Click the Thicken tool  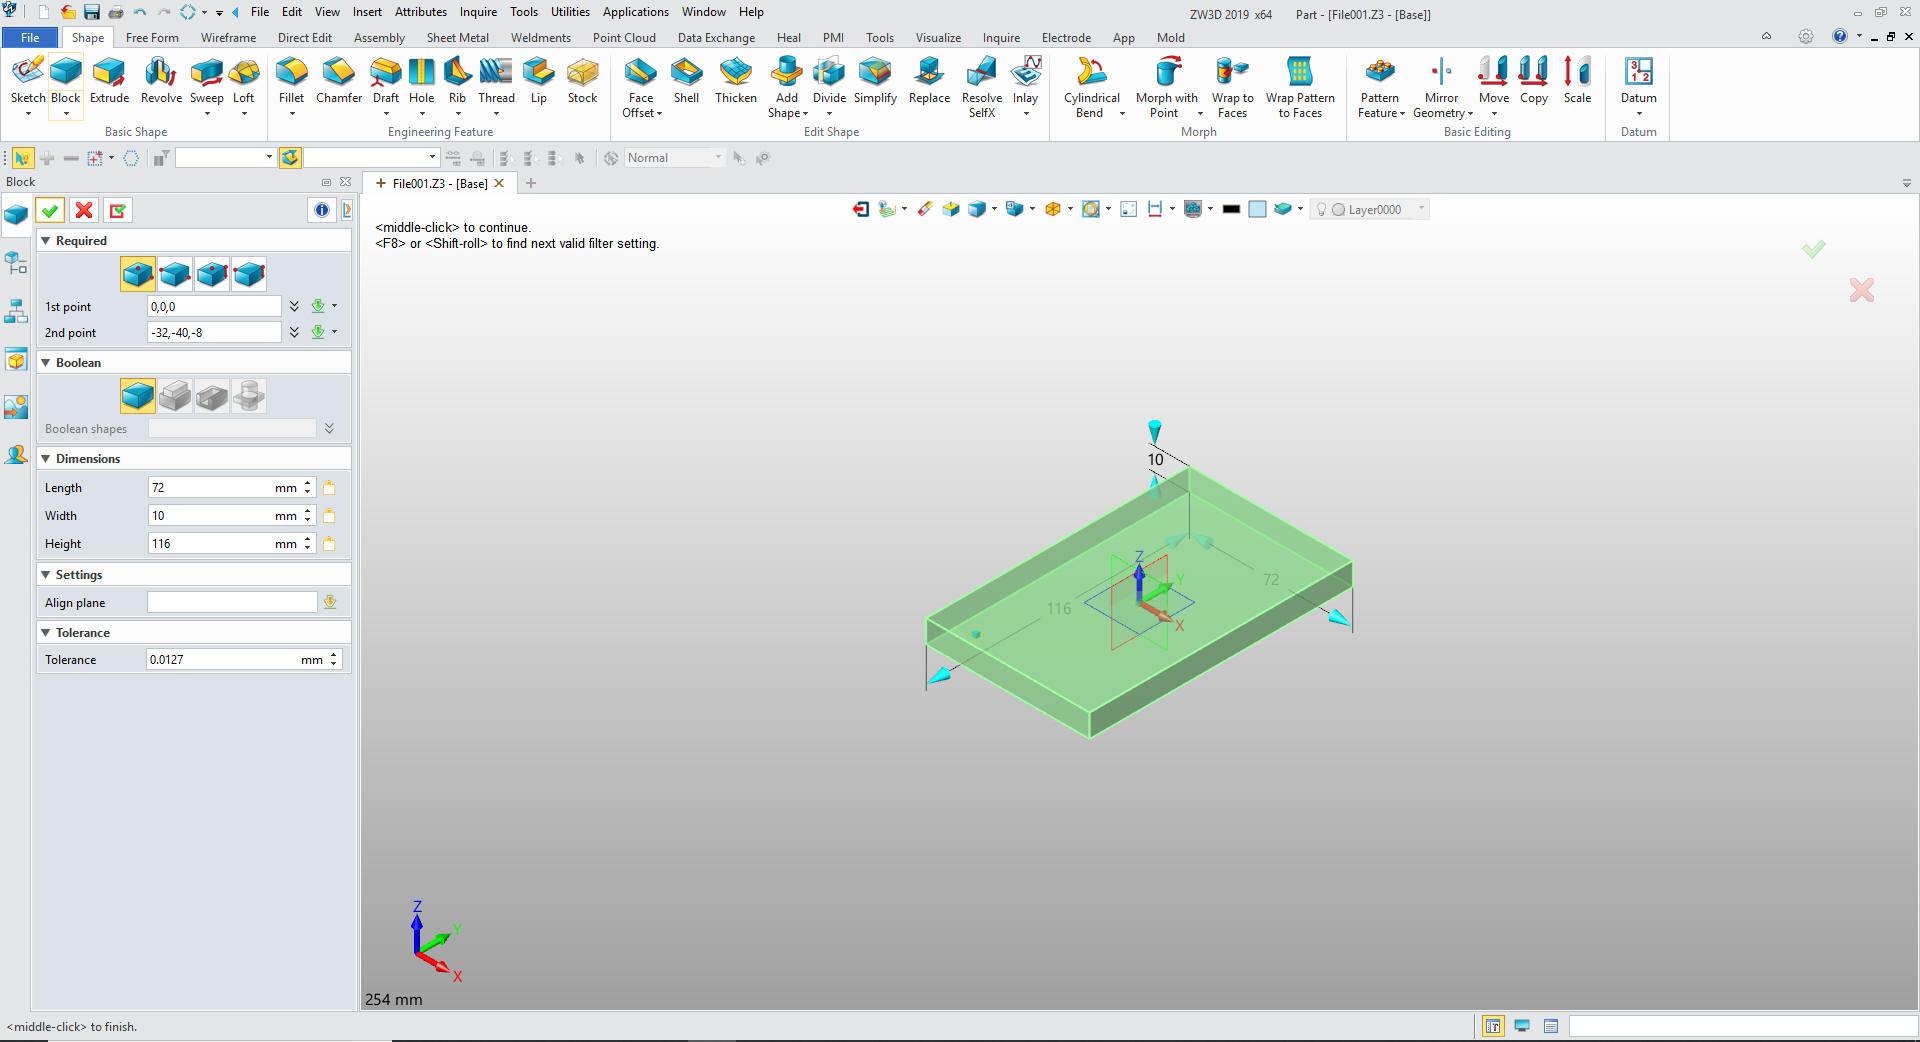(x=736, y=80)
